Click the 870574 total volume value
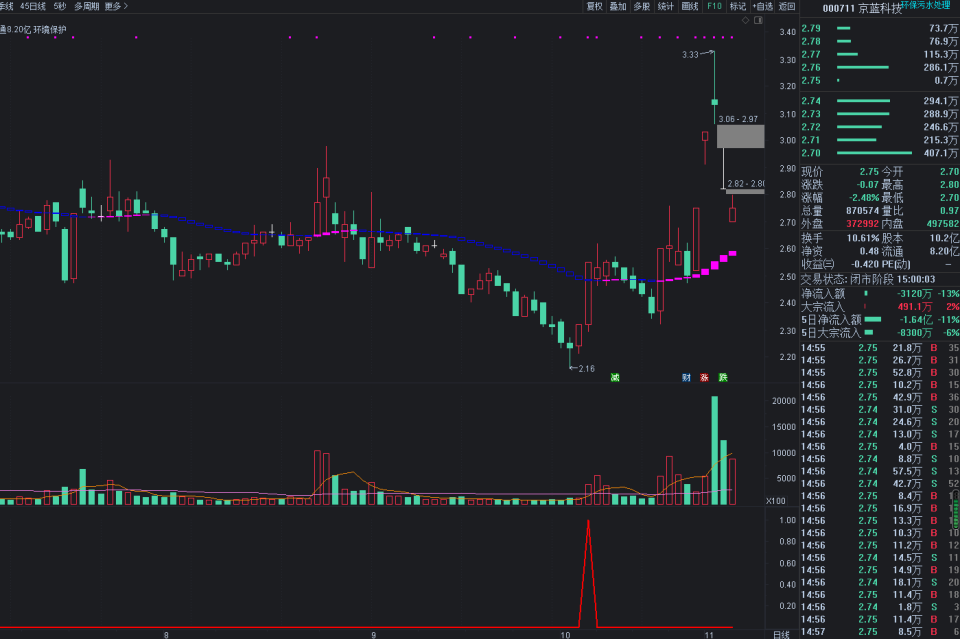The height and width of the screenshot is (639, 960). click(x=863, y=211)
